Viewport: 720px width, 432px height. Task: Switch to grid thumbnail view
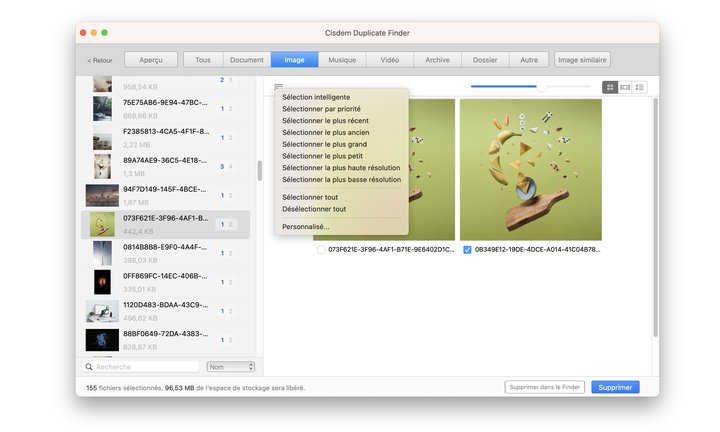[609, 87]
